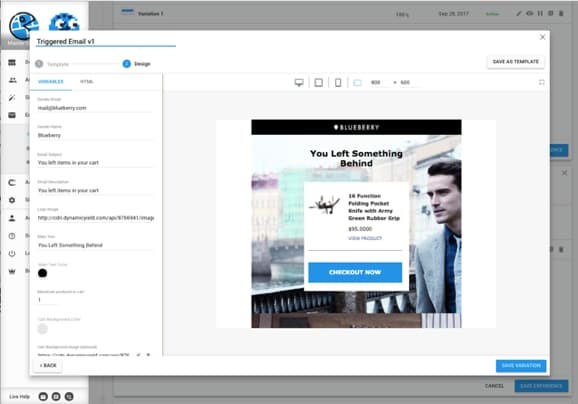Image resolution: width=578 pixels, height=404 pixels.
Task: Click the power logout sidebar icon
Action: click(x=12, y=254)
